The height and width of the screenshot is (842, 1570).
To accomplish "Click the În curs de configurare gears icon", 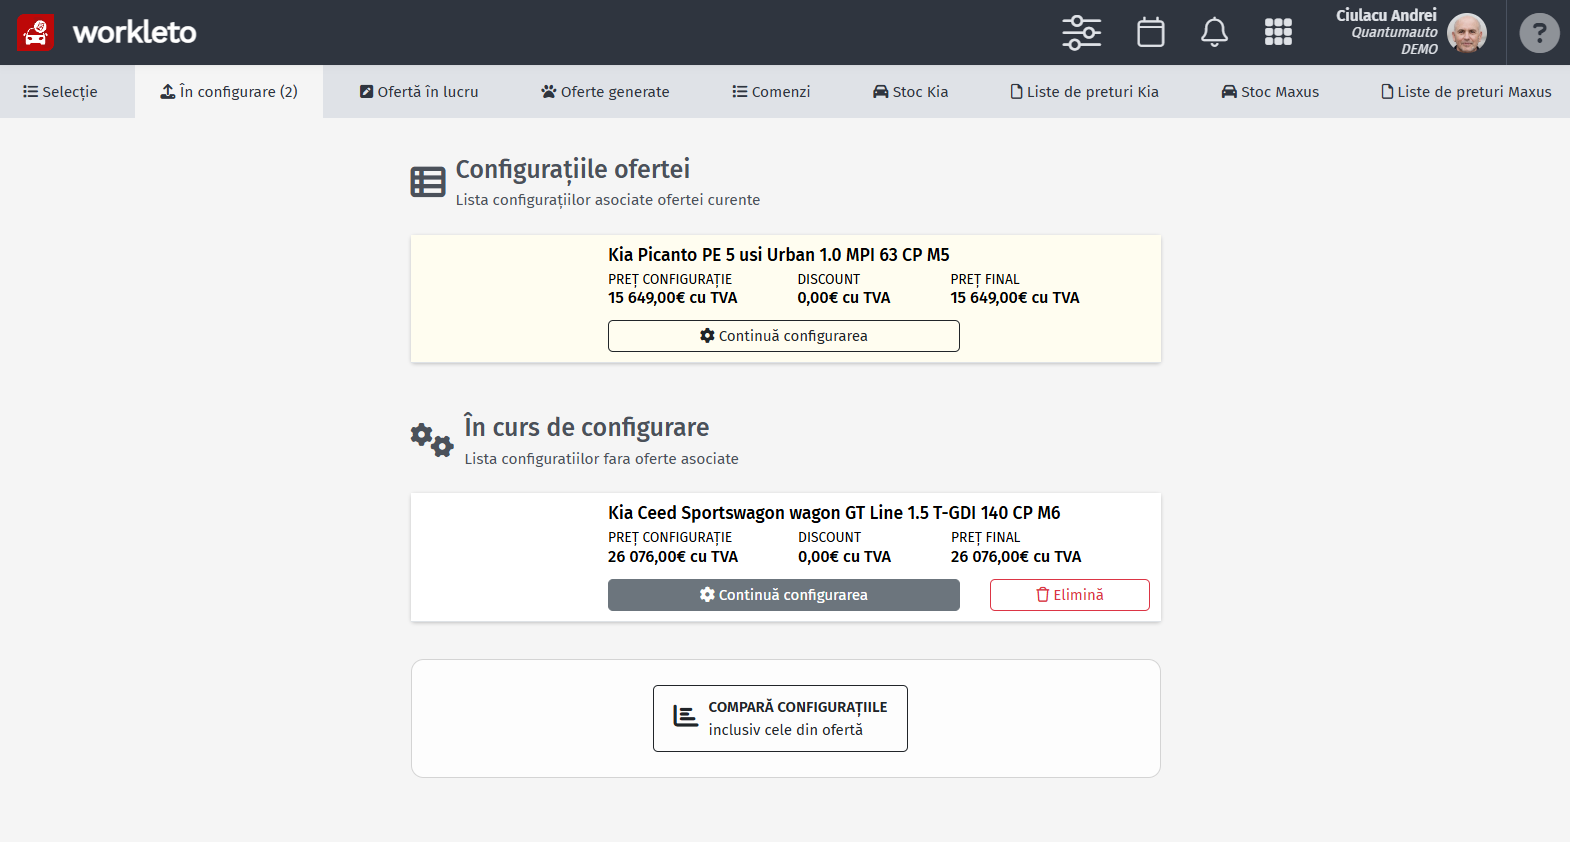I will coord(432,440).
